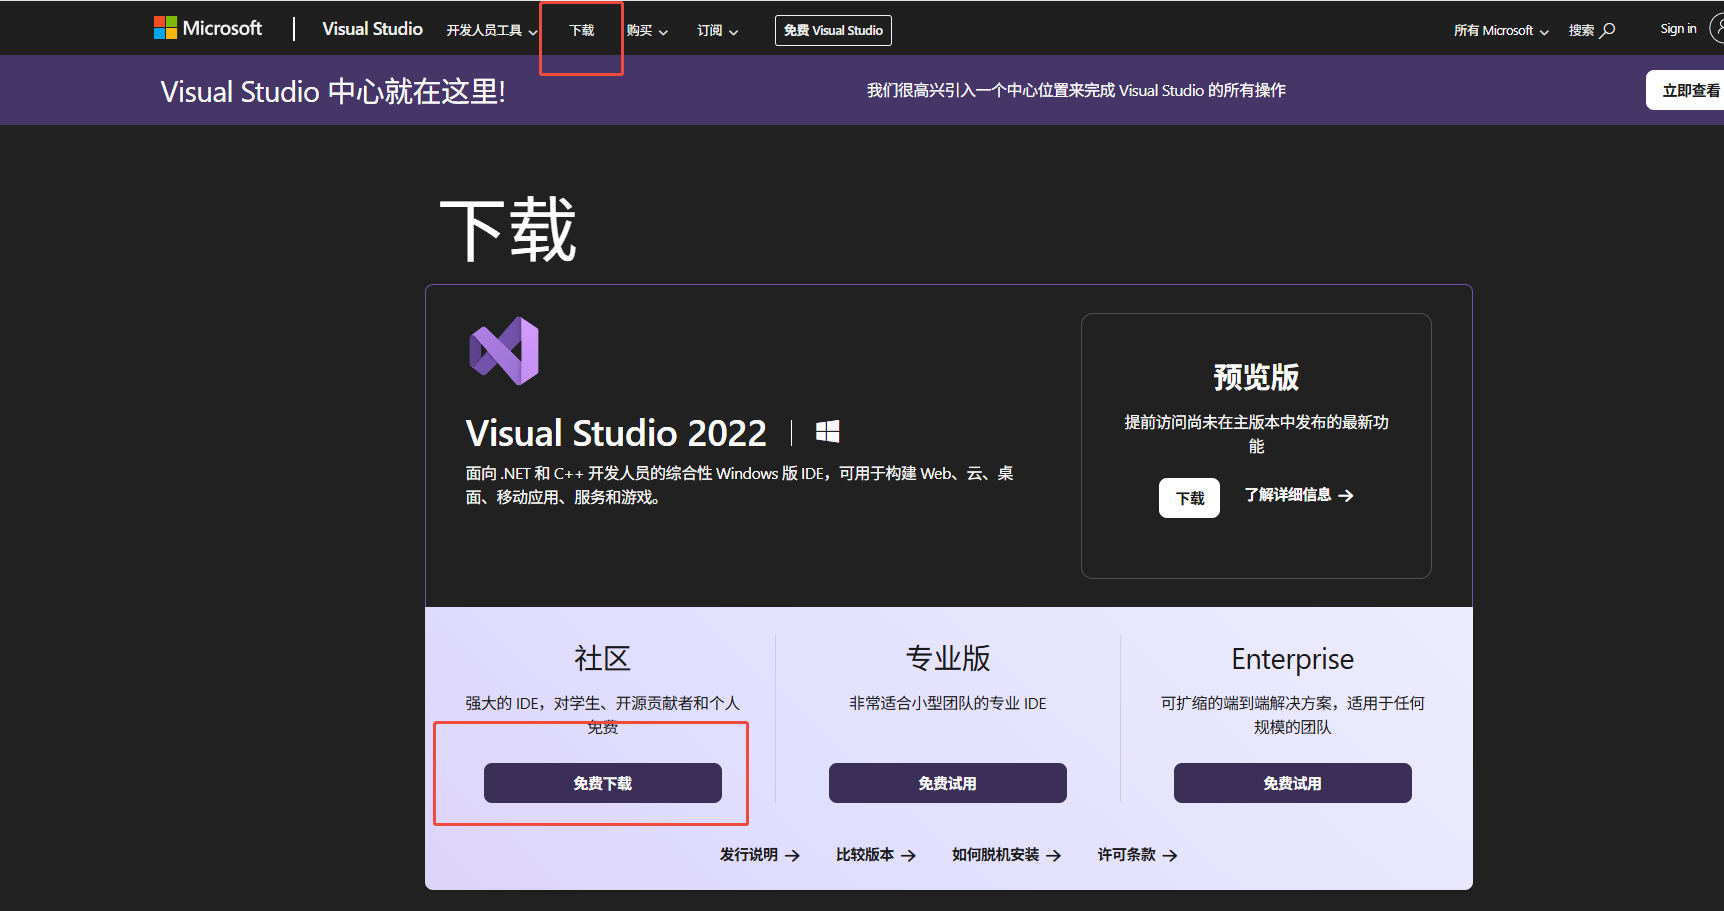Click the 搜索 label in header
Viewport: 1724px width, 911px height.
[x=1581, y=31]
